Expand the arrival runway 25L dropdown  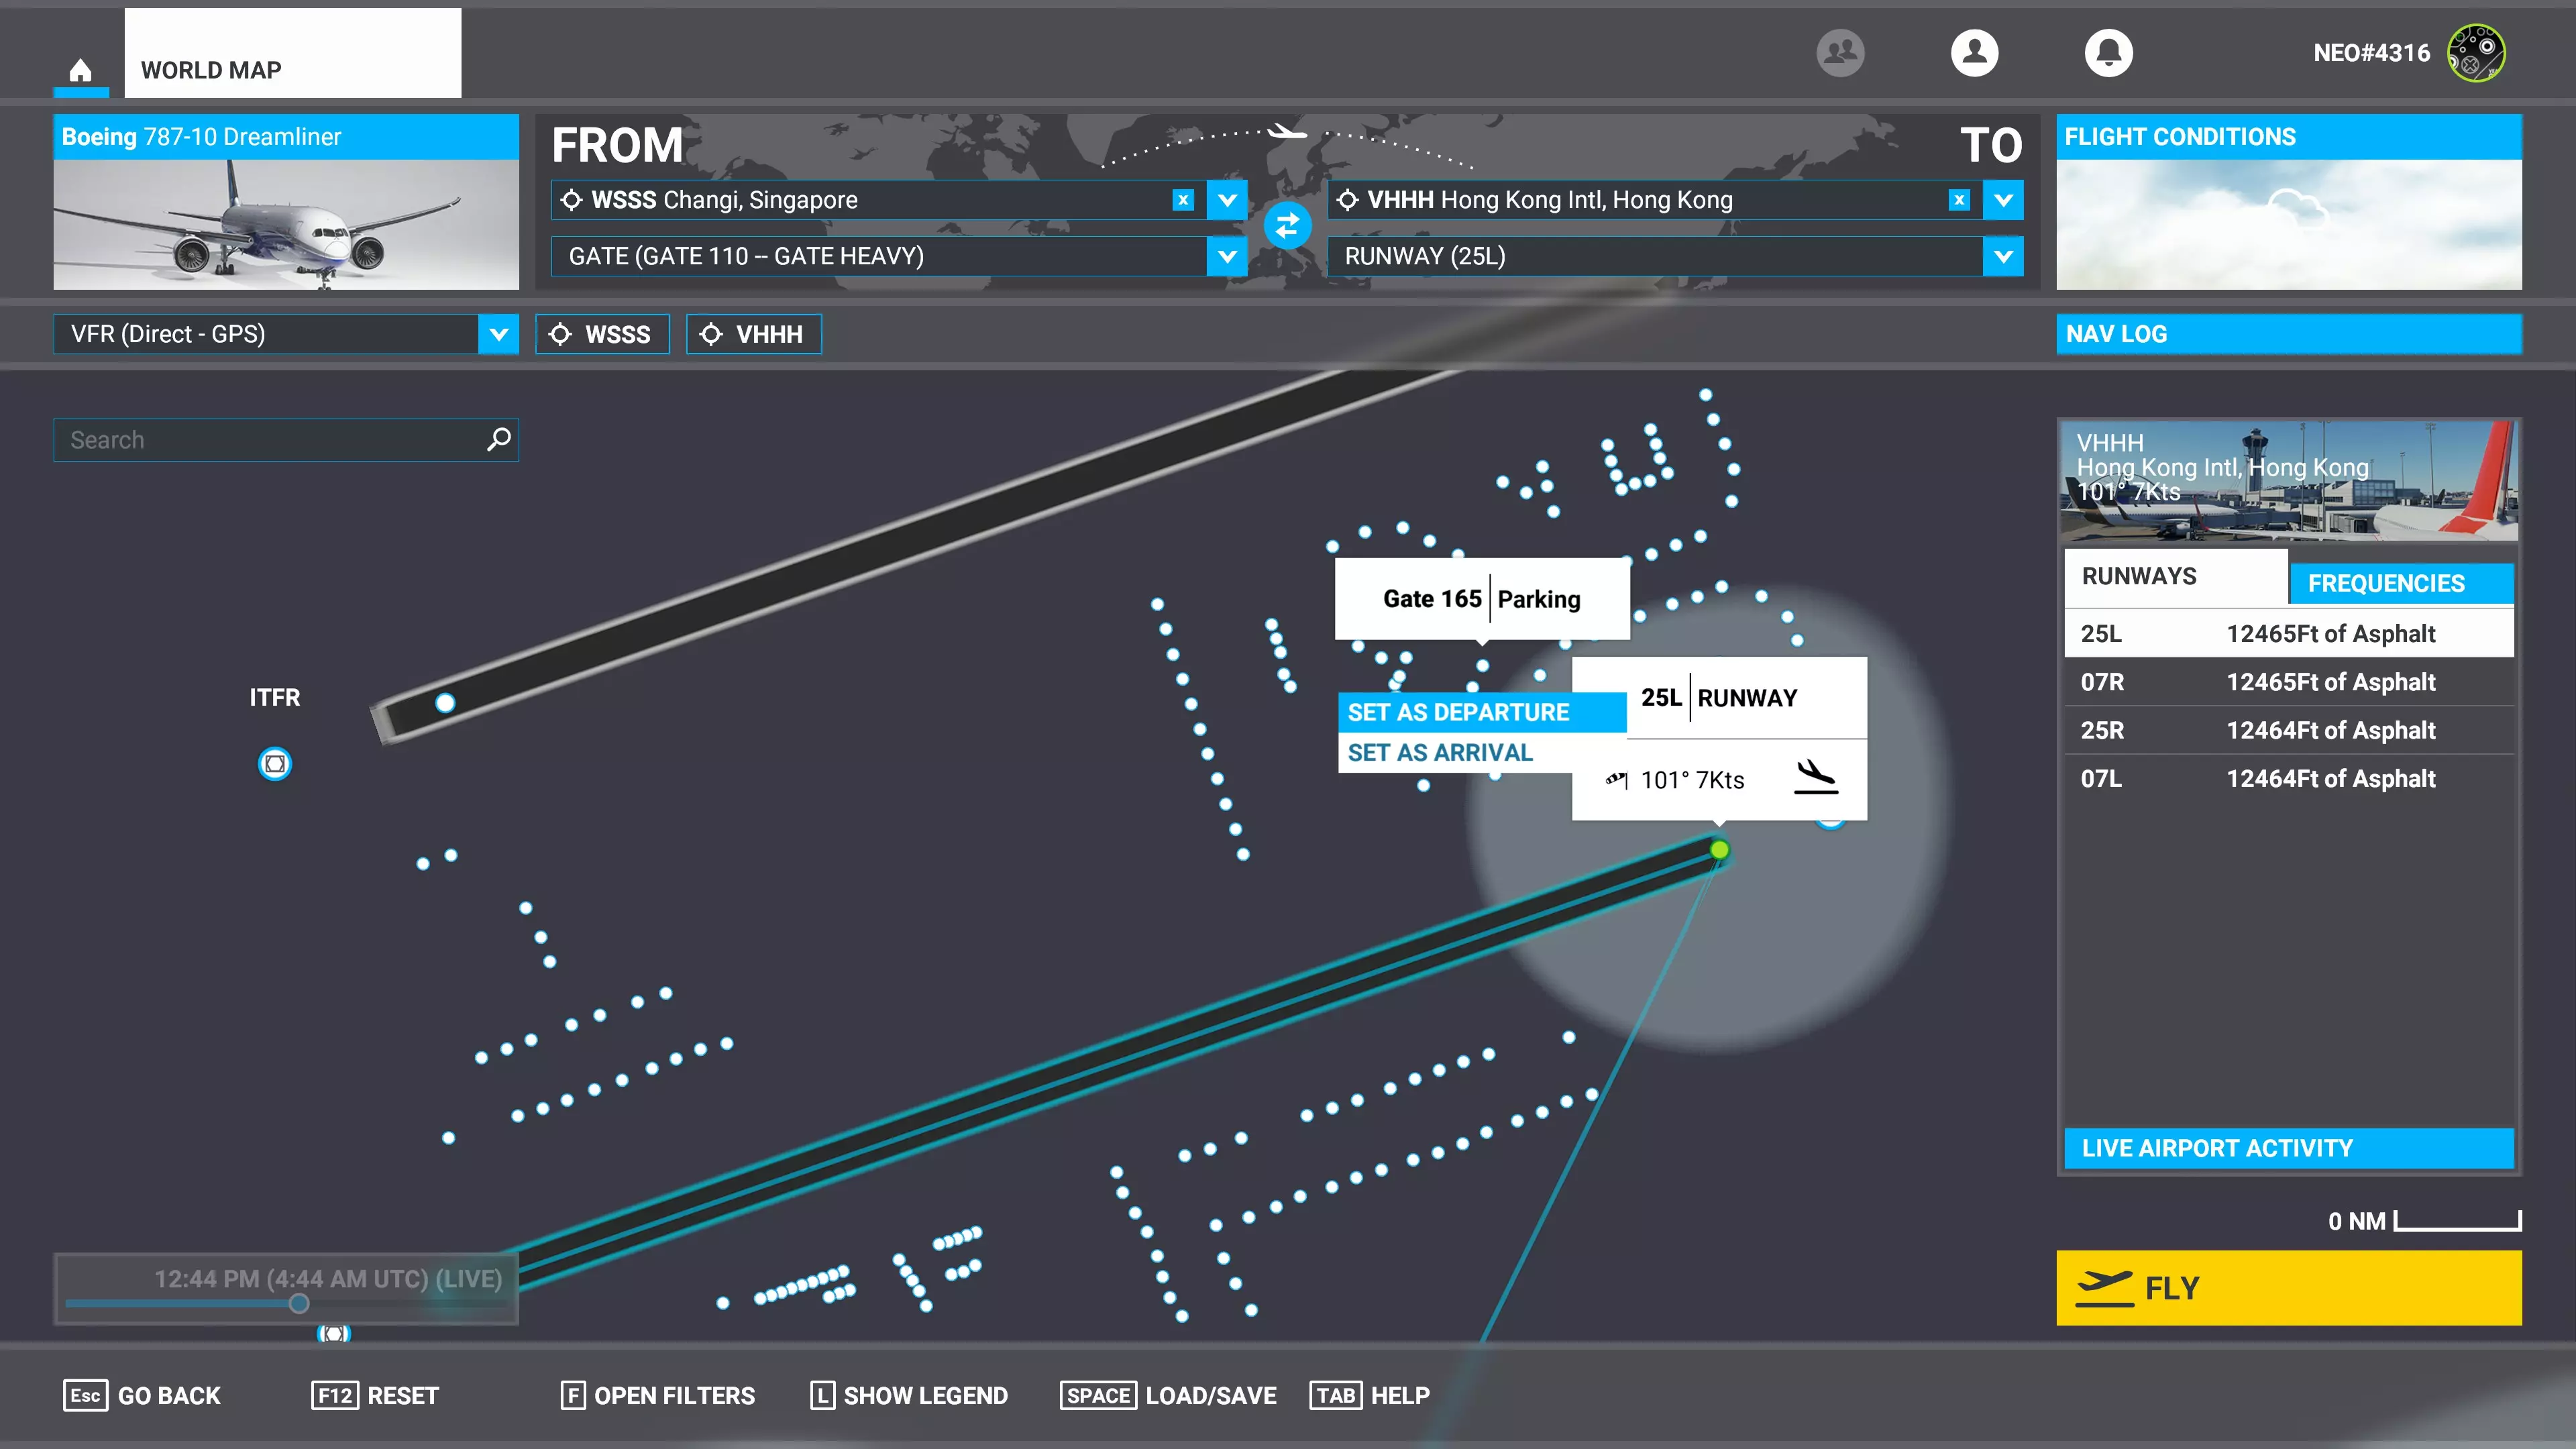pos(2003,256)
